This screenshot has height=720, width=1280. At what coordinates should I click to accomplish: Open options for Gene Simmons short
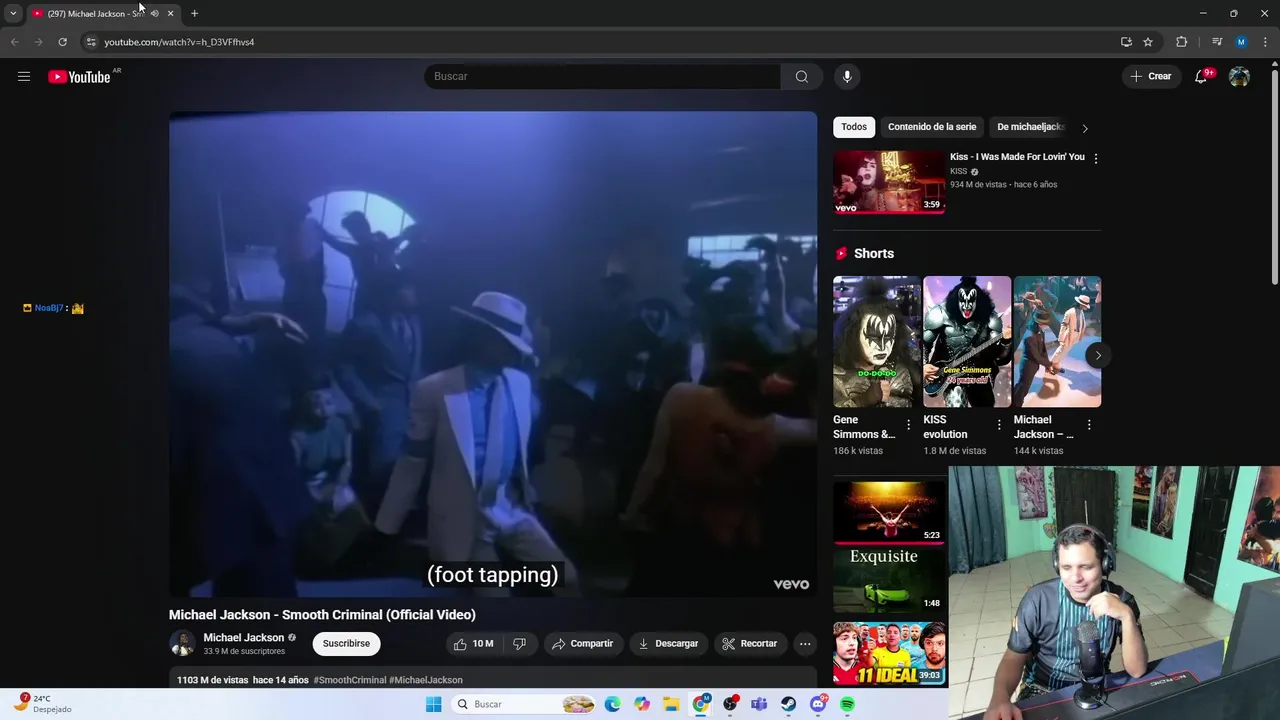909,425
